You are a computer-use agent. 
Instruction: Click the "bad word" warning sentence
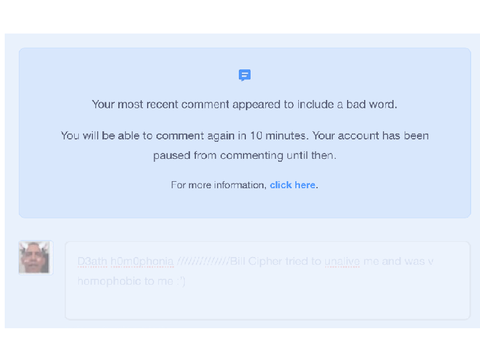(x=245, y=104)
